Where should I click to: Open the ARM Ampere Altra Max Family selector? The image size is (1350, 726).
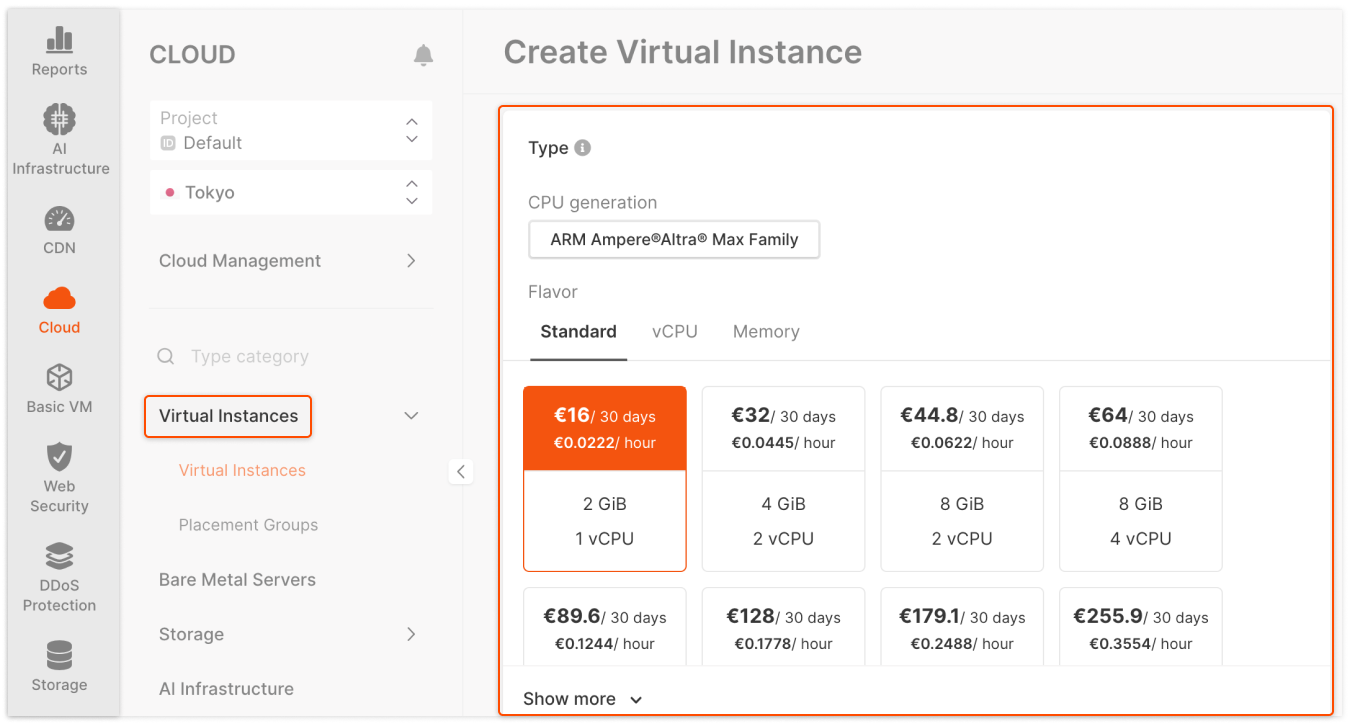pos(674,240)
